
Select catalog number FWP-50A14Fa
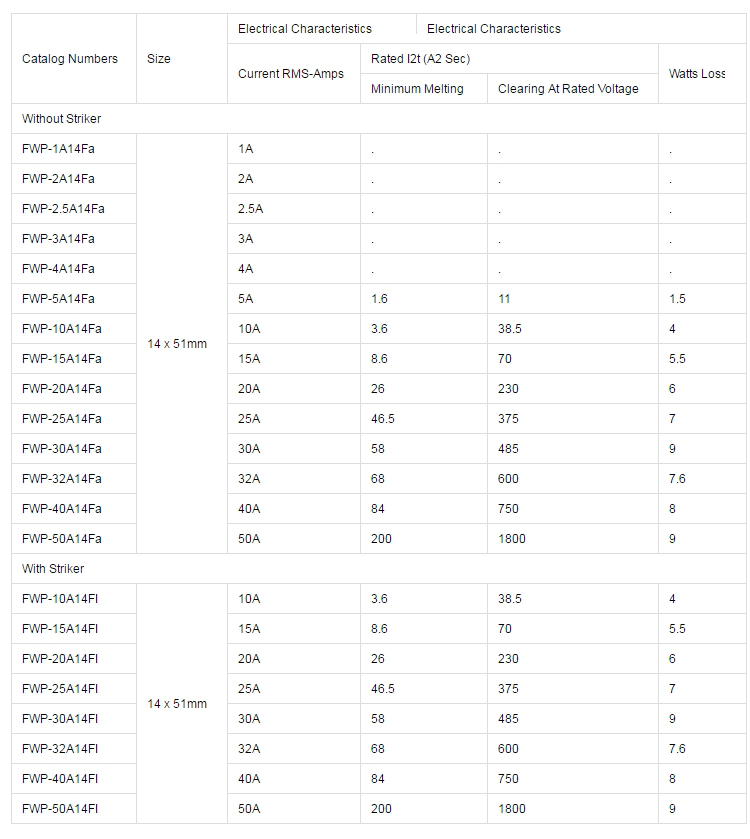click(x=62, y=539)
